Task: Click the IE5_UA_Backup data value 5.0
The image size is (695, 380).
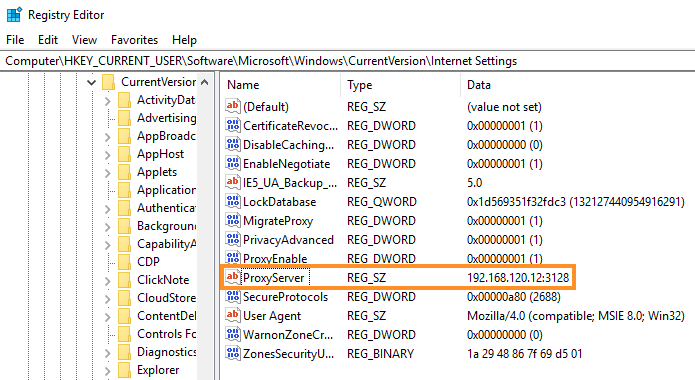Action: click(474, 183)
